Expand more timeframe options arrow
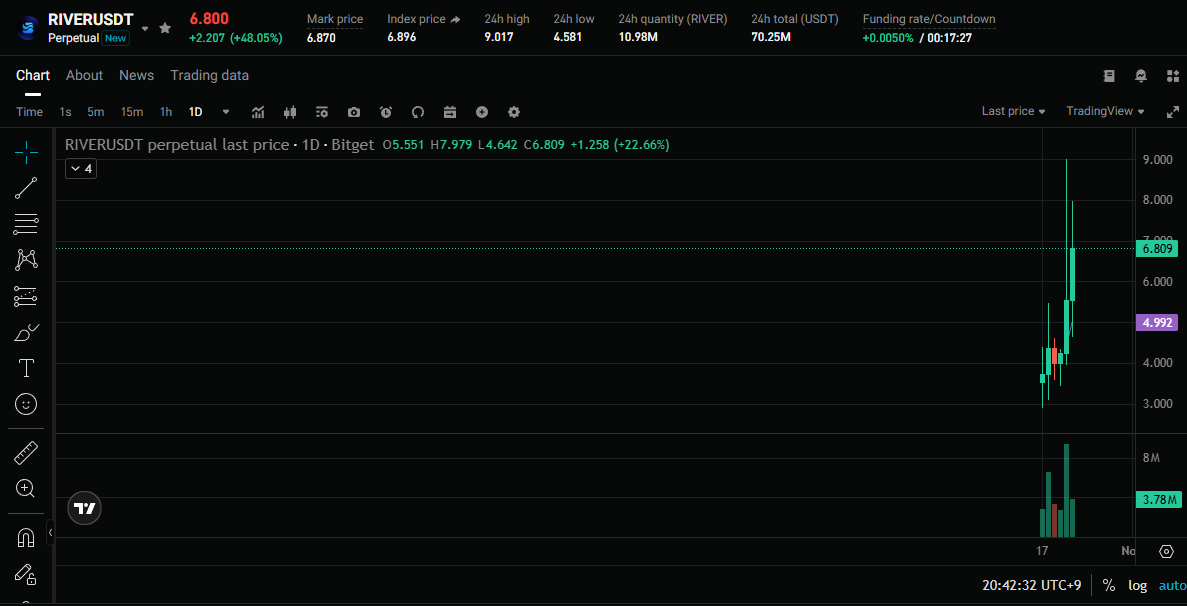Screen dimensions: 1187x606 [x=226, y=112]
